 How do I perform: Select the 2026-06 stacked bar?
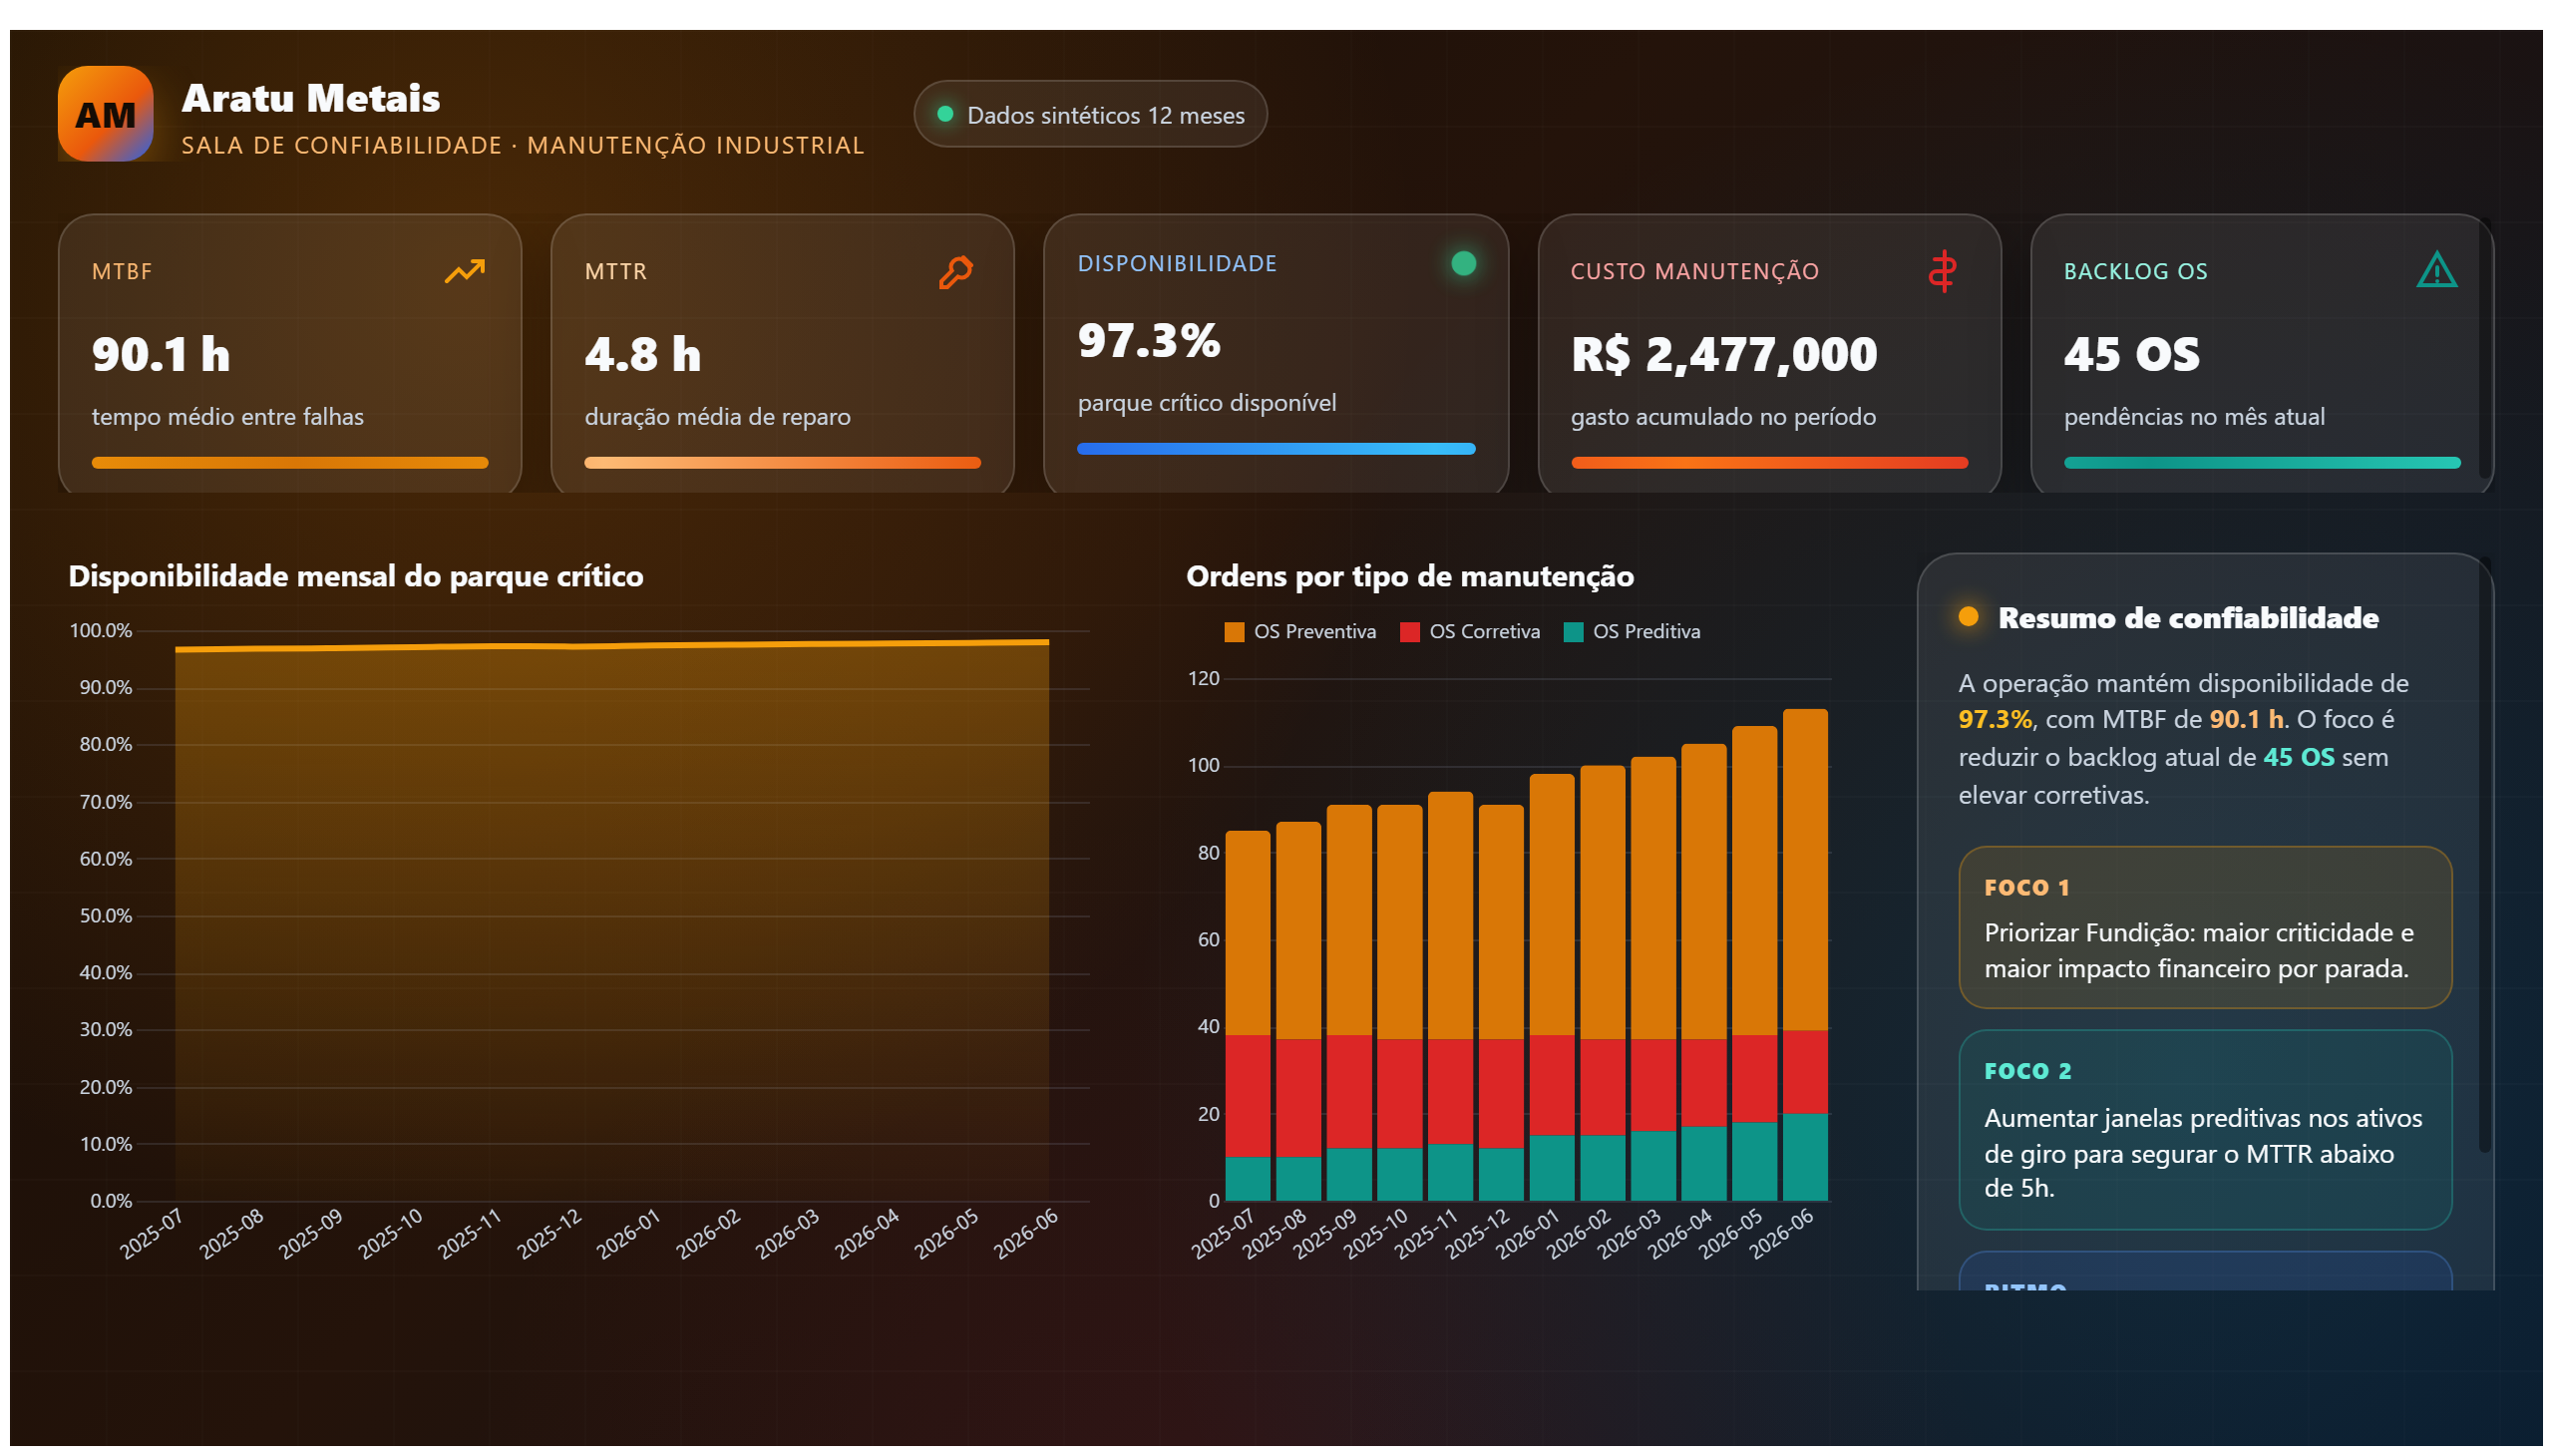coord(1804,955)
